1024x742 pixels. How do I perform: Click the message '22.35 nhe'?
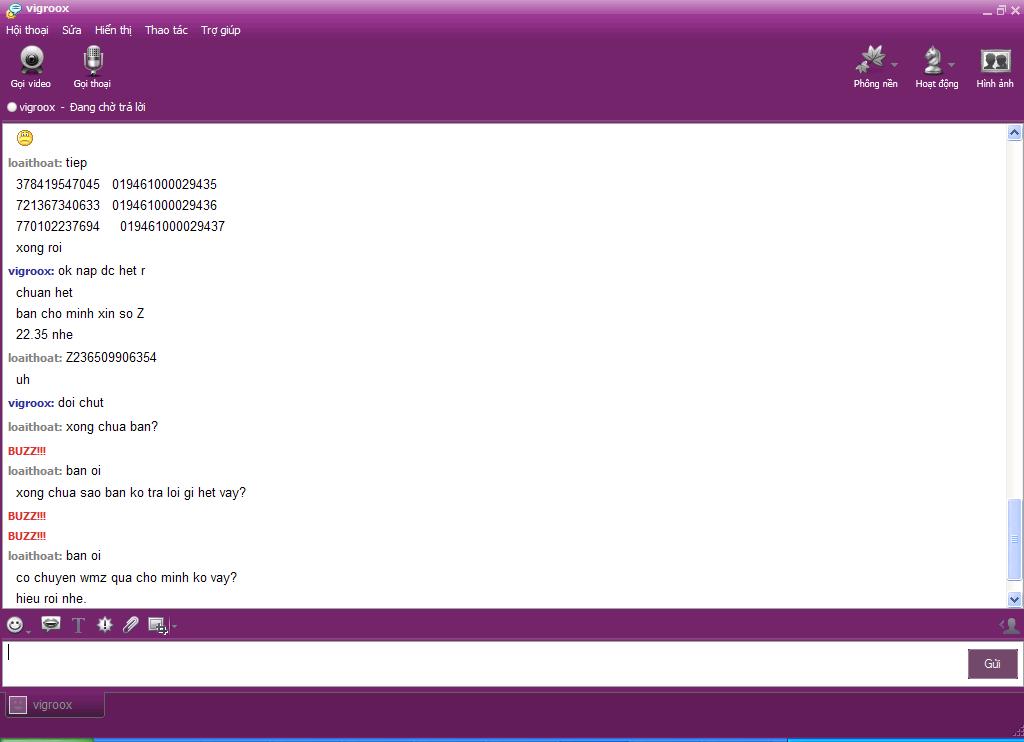[x=44, y=334]
